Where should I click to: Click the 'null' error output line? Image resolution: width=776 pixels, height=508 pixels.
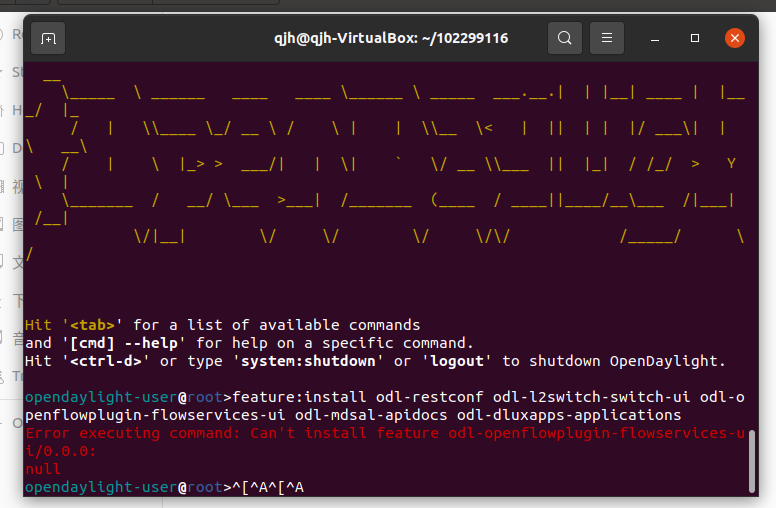(x=43, y=469)
